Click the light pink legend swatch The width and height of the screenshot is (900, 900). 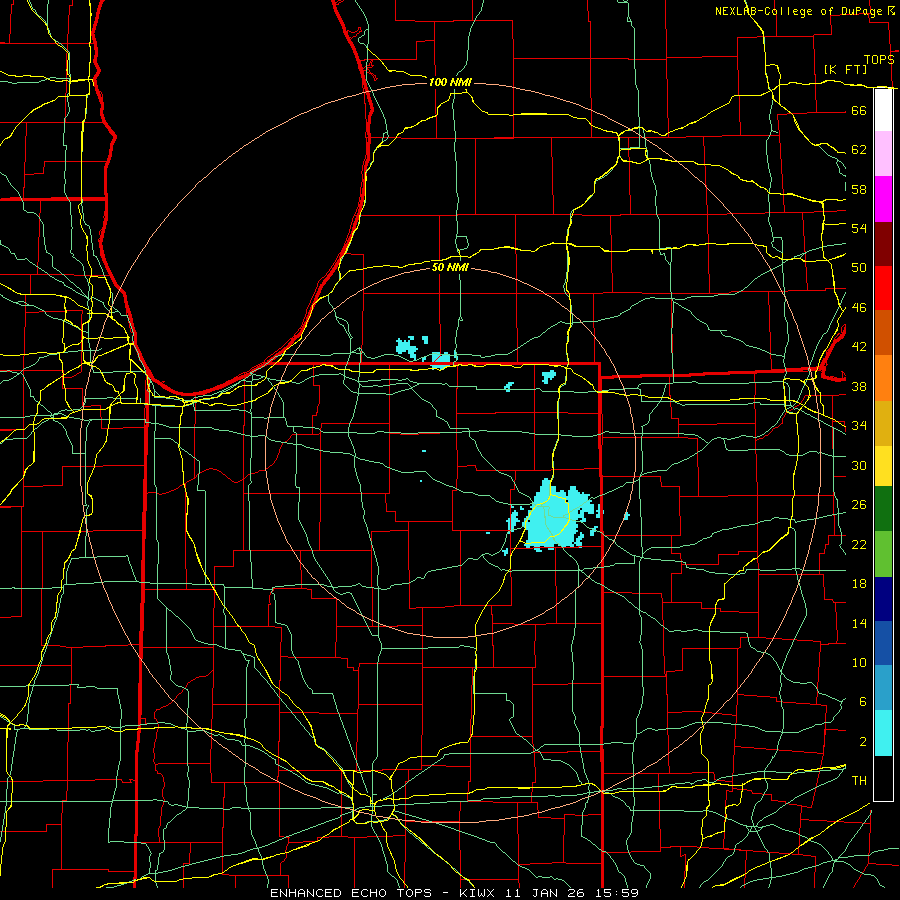(x=883, y=154)
